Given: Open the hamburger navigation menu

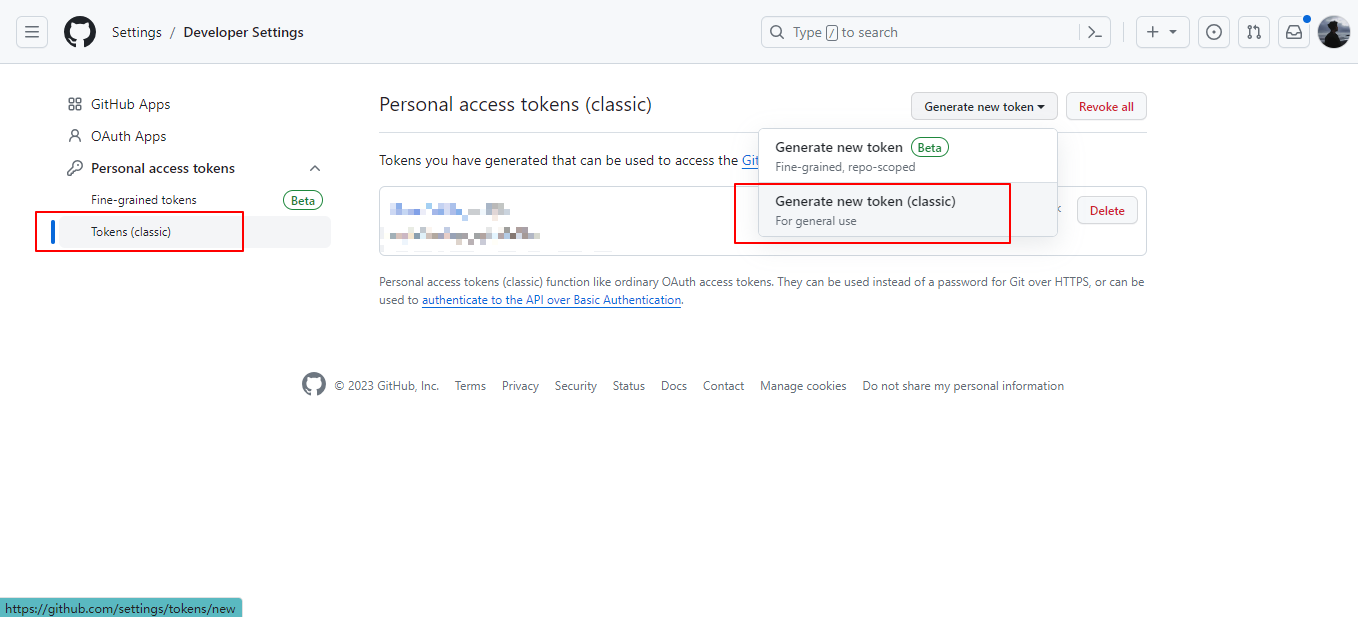Looking at the screenshot, I should tap(32, 32).
